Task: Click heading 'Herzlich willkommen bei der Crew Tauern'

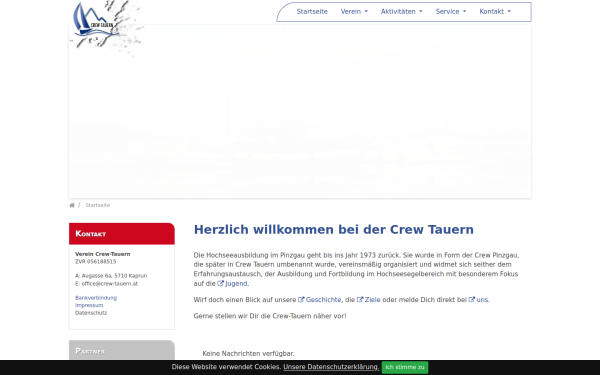Action: [x=334, y=230]
